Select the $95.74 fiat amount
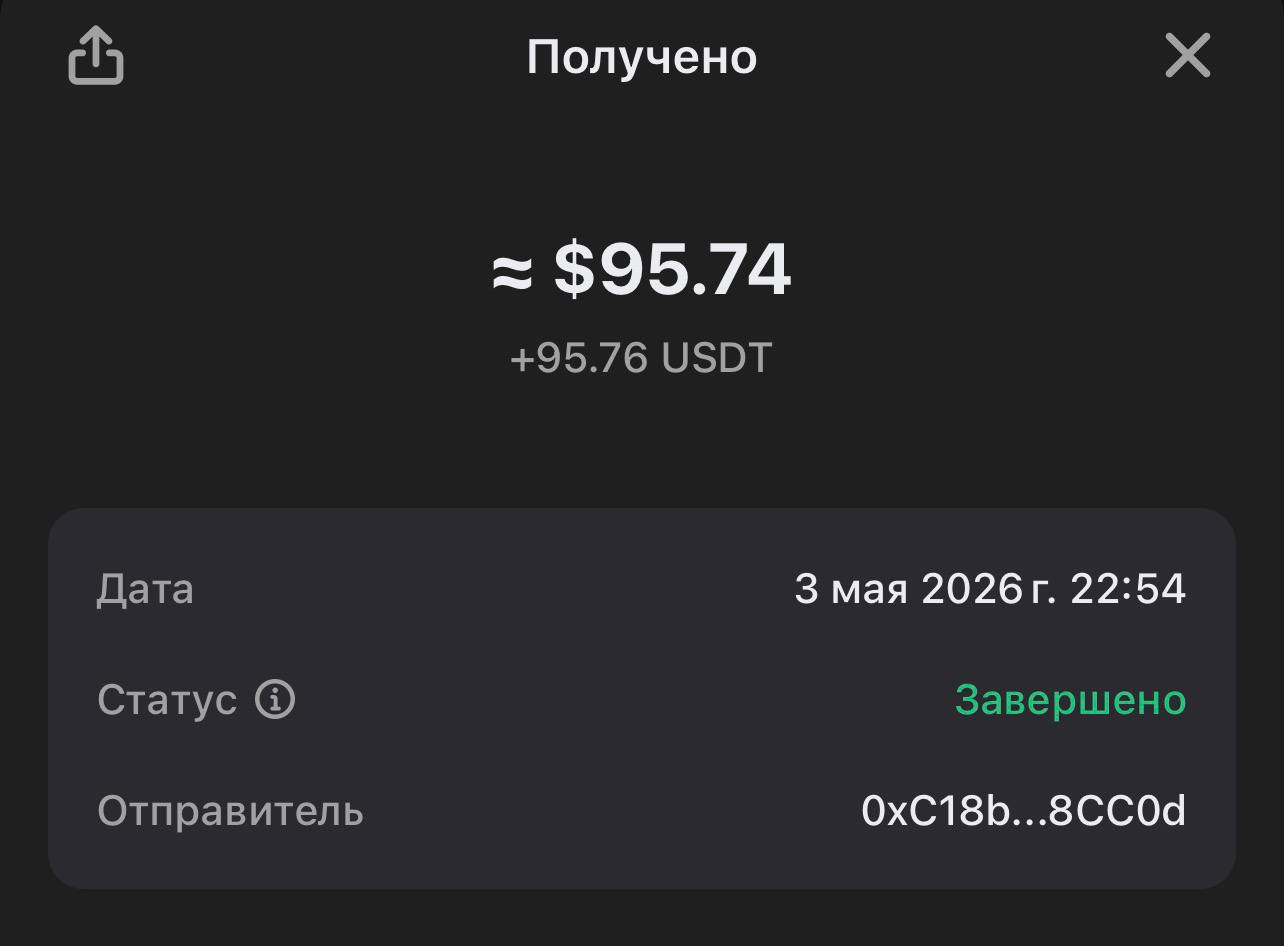The width and height of the screenshot is (1284, 946). point(673,270)
